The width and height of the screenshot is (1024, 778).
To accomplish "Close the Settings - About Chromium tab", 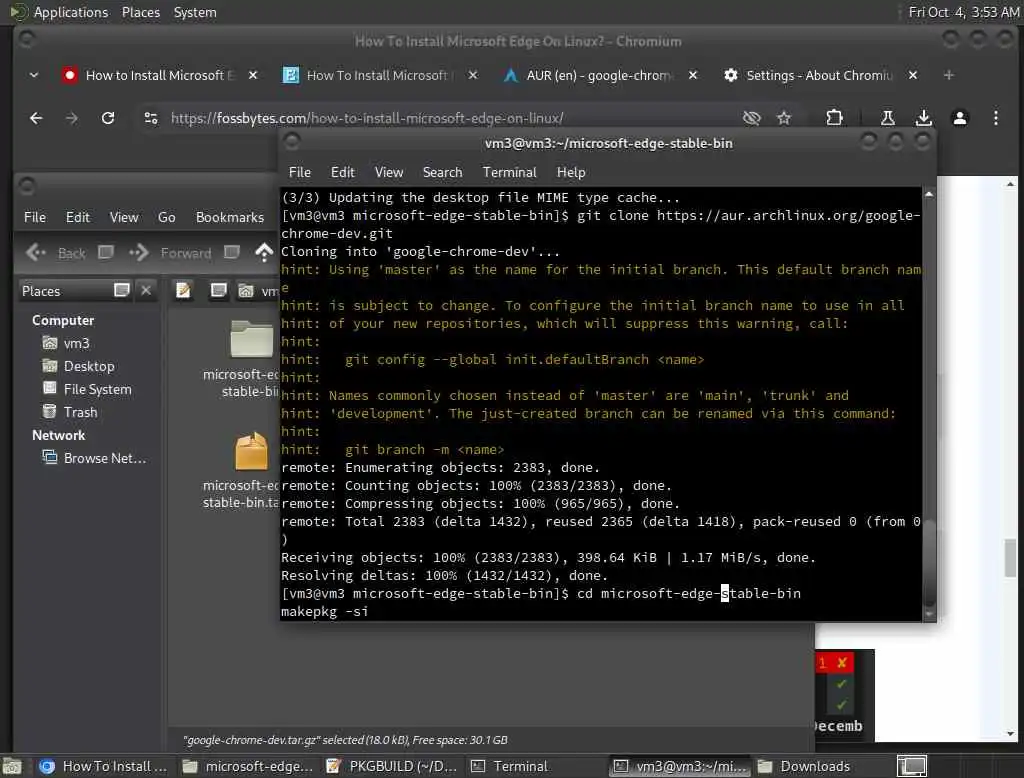I will 913,76.
